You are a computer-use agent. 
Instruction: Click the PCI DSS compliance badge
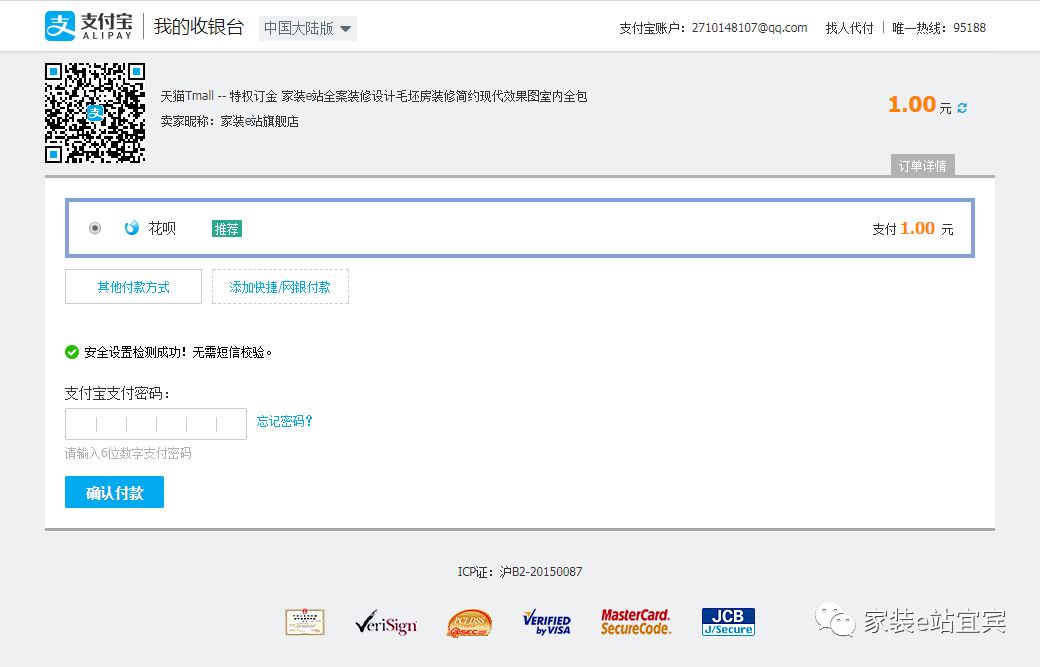click(x=470, y=624)
